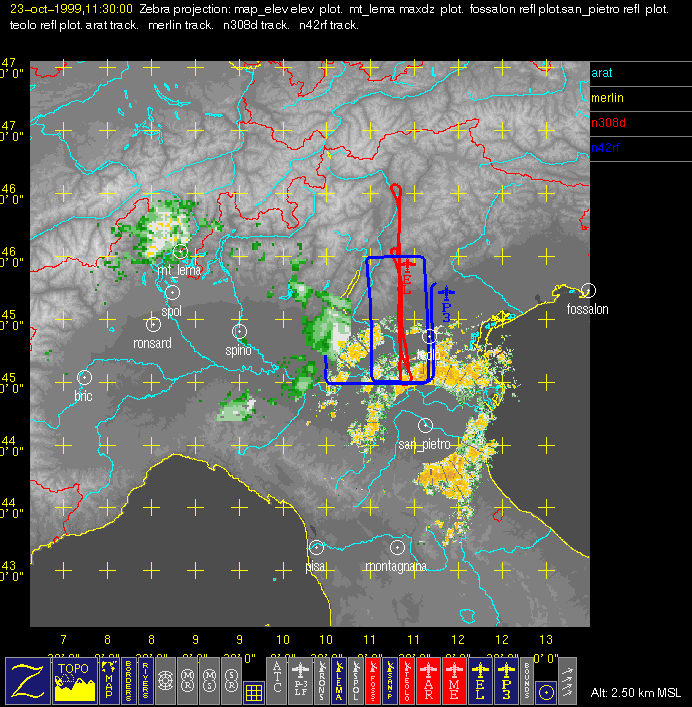Click the radar range rings icon
The image size is (692, 707).
point(165,681)
